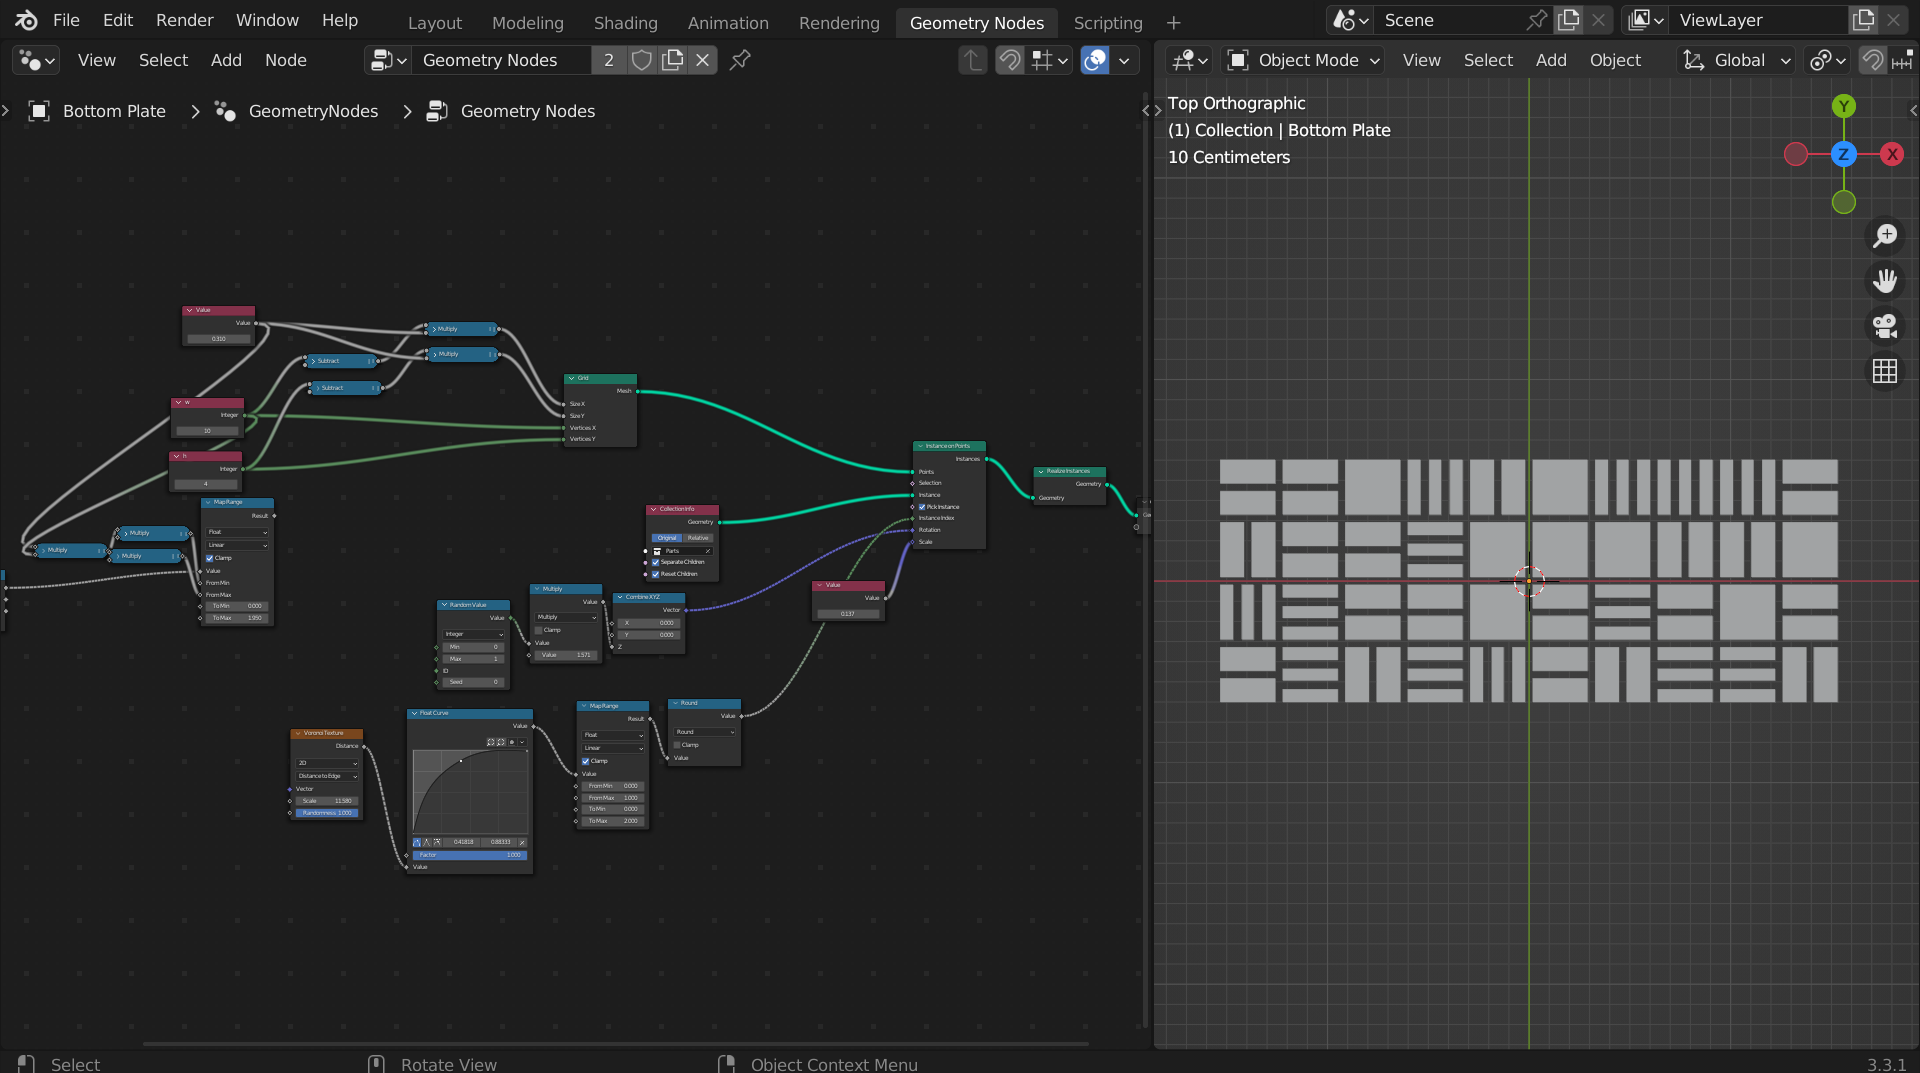
Task: Open the Linear dropdown in left Map Range
Action: (237, 545)
